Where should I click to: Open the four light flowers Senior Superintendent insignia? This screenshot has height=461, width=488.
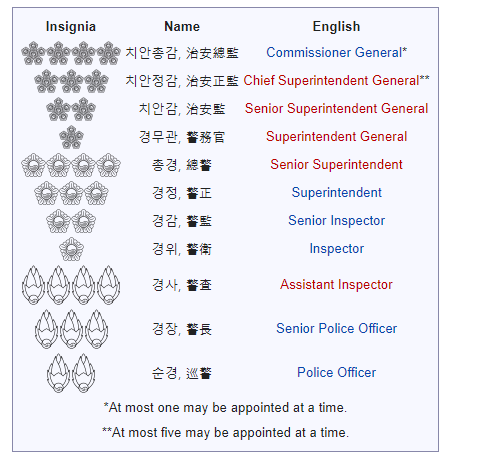[x=71, y=165]
